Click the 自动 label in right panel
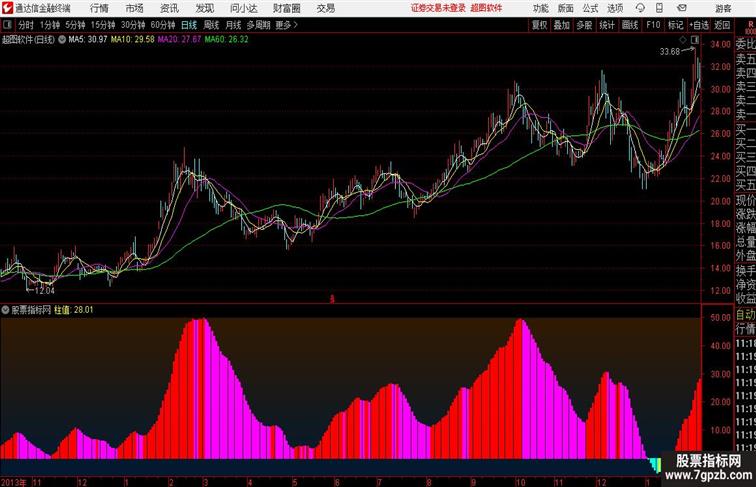Image resolution: width=756 pixels, height=487 pixels. (x=745, y=315)
